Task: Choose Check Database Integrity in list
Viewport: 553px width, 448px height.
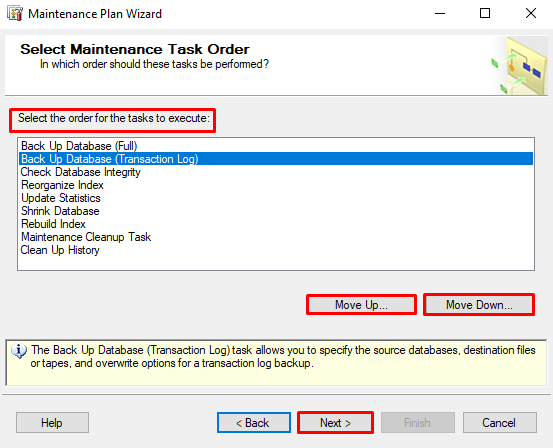Action: (x=276, y=172)
